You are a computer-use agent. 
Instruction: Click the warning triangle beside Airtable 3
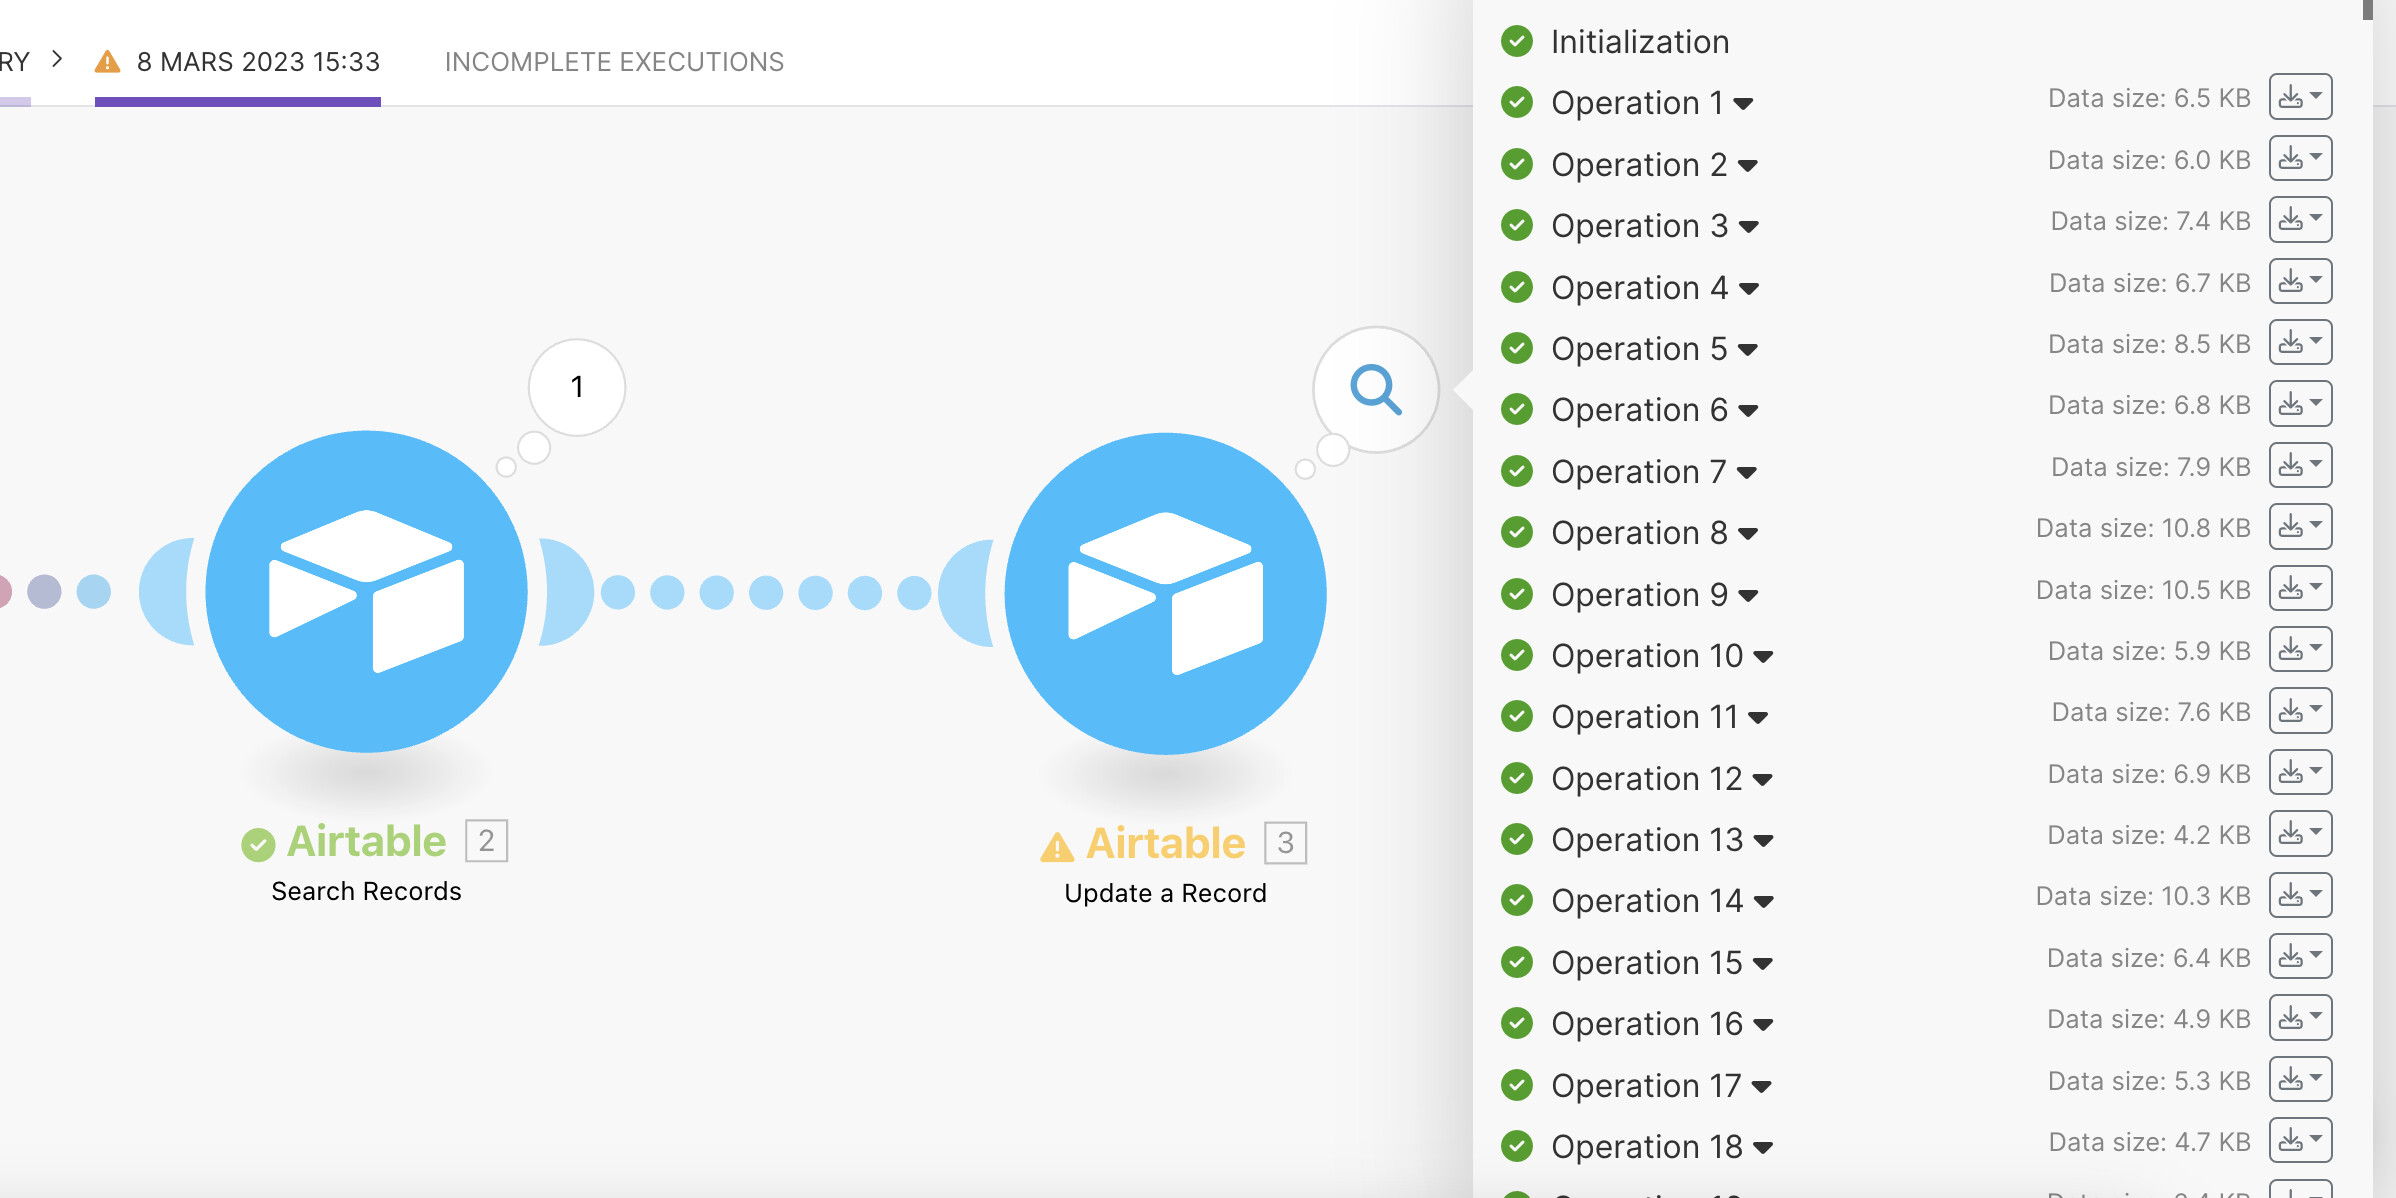[1057, 847]
